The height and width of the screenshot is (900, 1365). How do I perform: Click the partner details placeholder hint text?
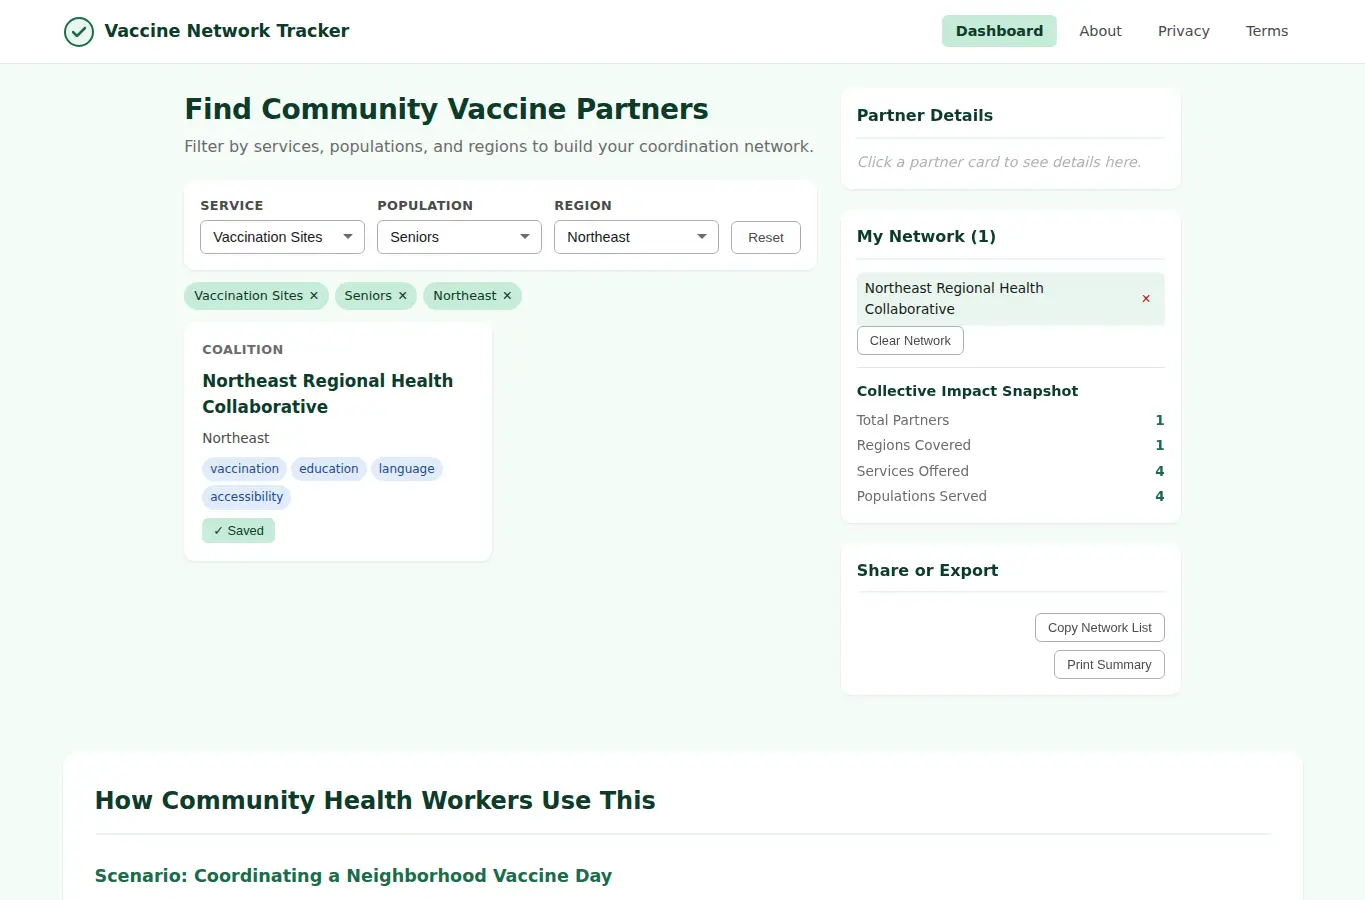(x=999, y=162)
